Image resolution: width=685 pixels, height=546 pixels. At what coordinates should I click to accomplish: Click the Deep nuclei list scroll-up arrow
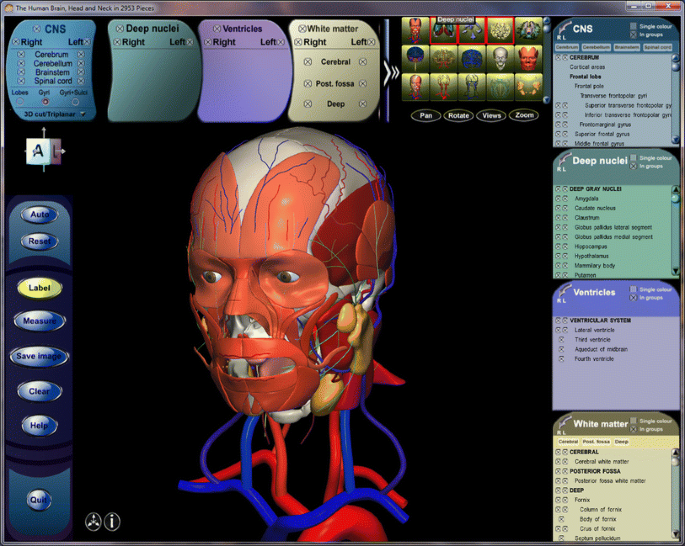[x=675, y=189]
